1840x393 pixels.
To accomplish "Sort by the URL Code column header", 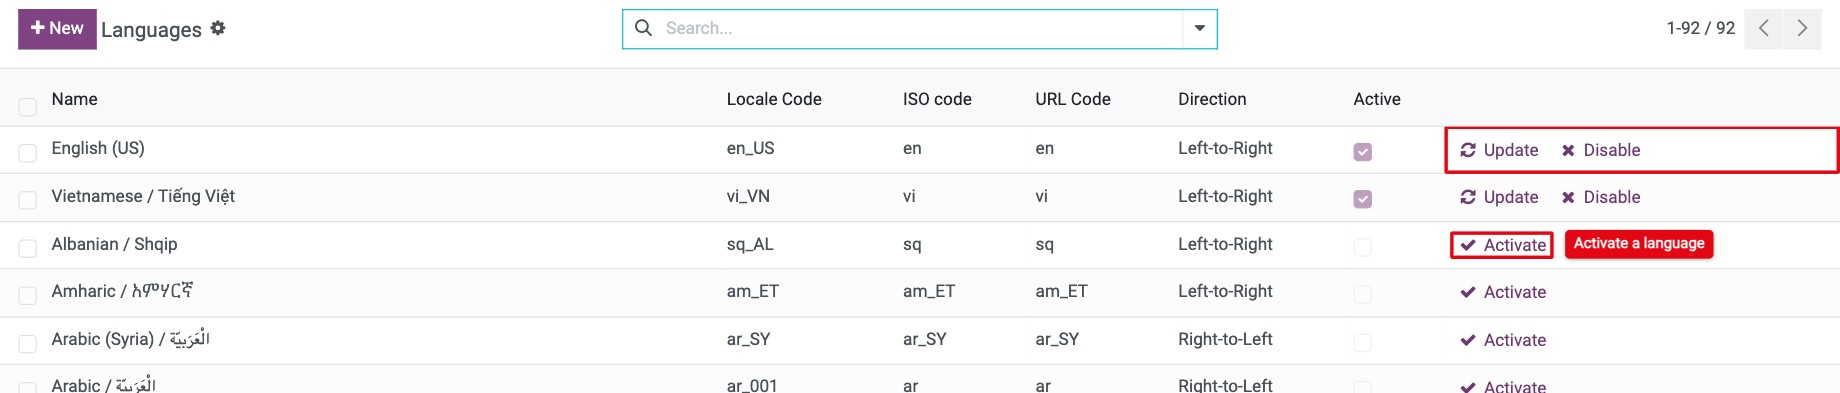I will pos(1073,99).
